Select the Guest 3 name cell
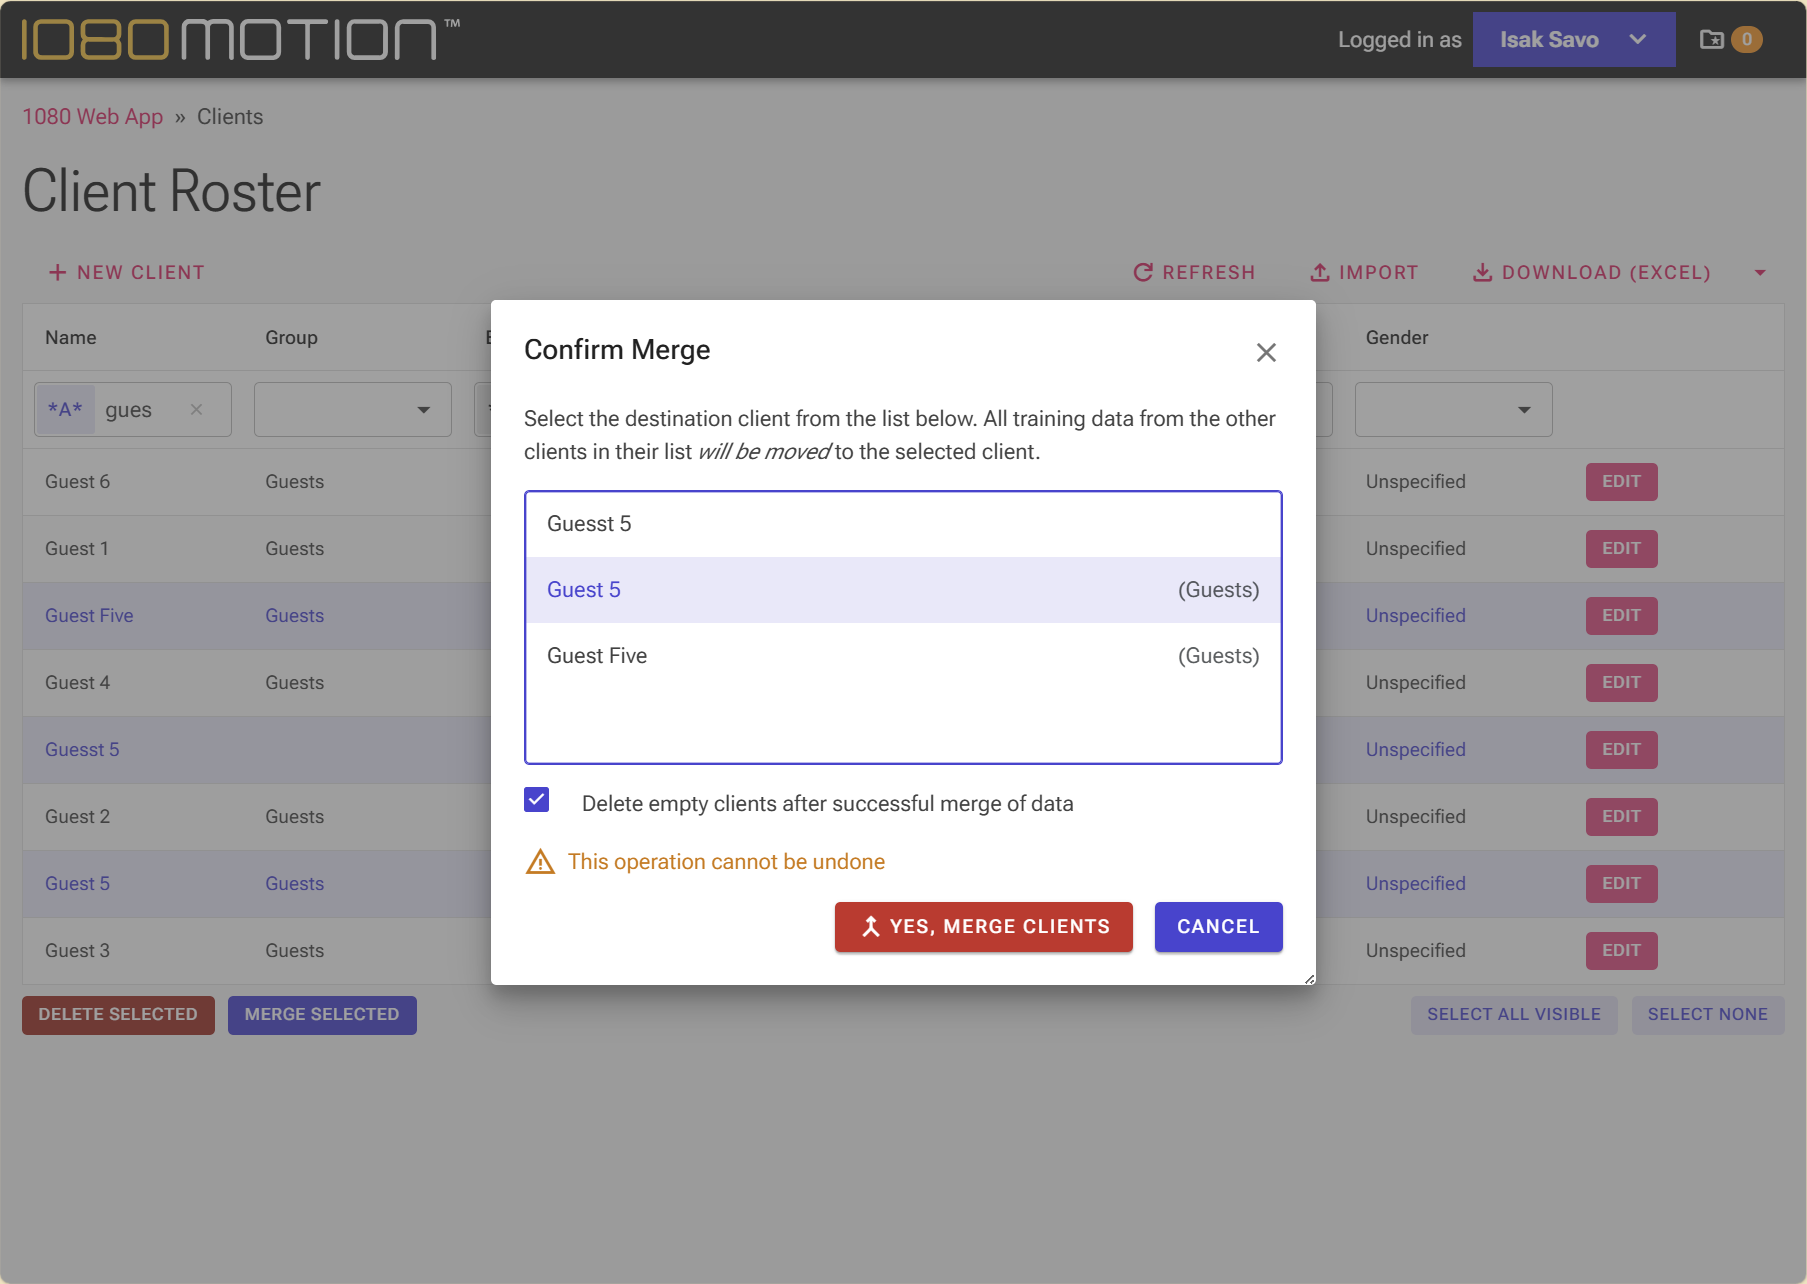This screenshot has width=1807, height=1284. (77, 951)
